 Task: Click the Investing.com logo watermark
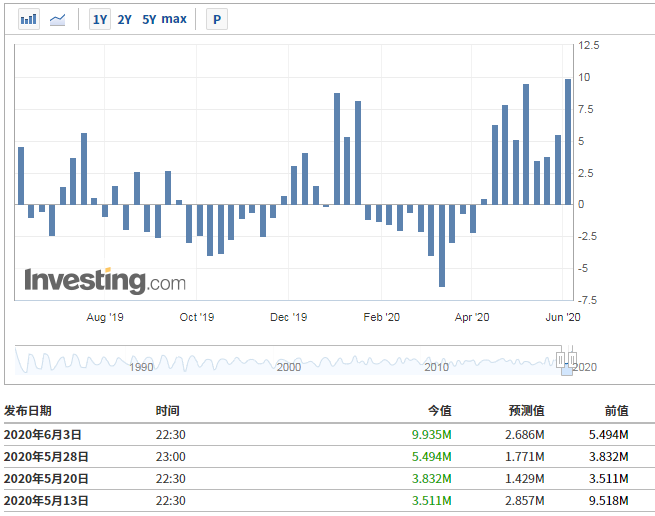click(x=105, y=280)
